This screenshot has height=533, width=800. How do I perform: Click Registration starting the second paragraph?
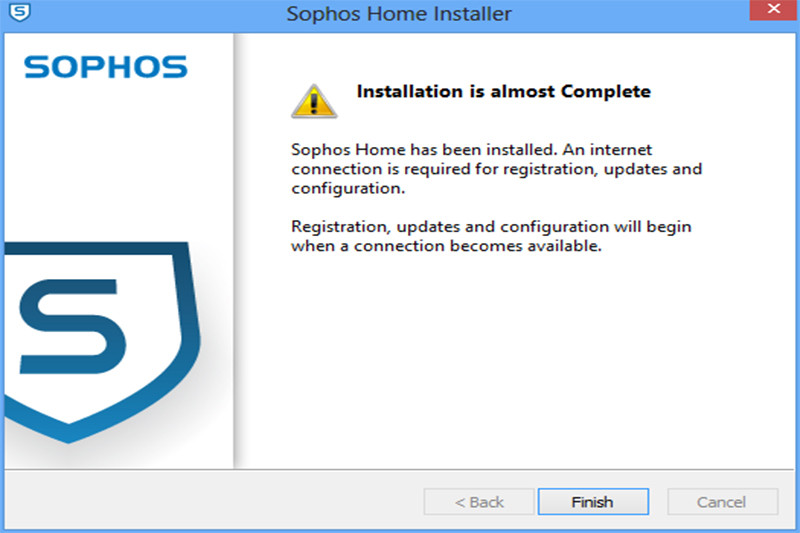pyautogui.click(x=338, y=227)
